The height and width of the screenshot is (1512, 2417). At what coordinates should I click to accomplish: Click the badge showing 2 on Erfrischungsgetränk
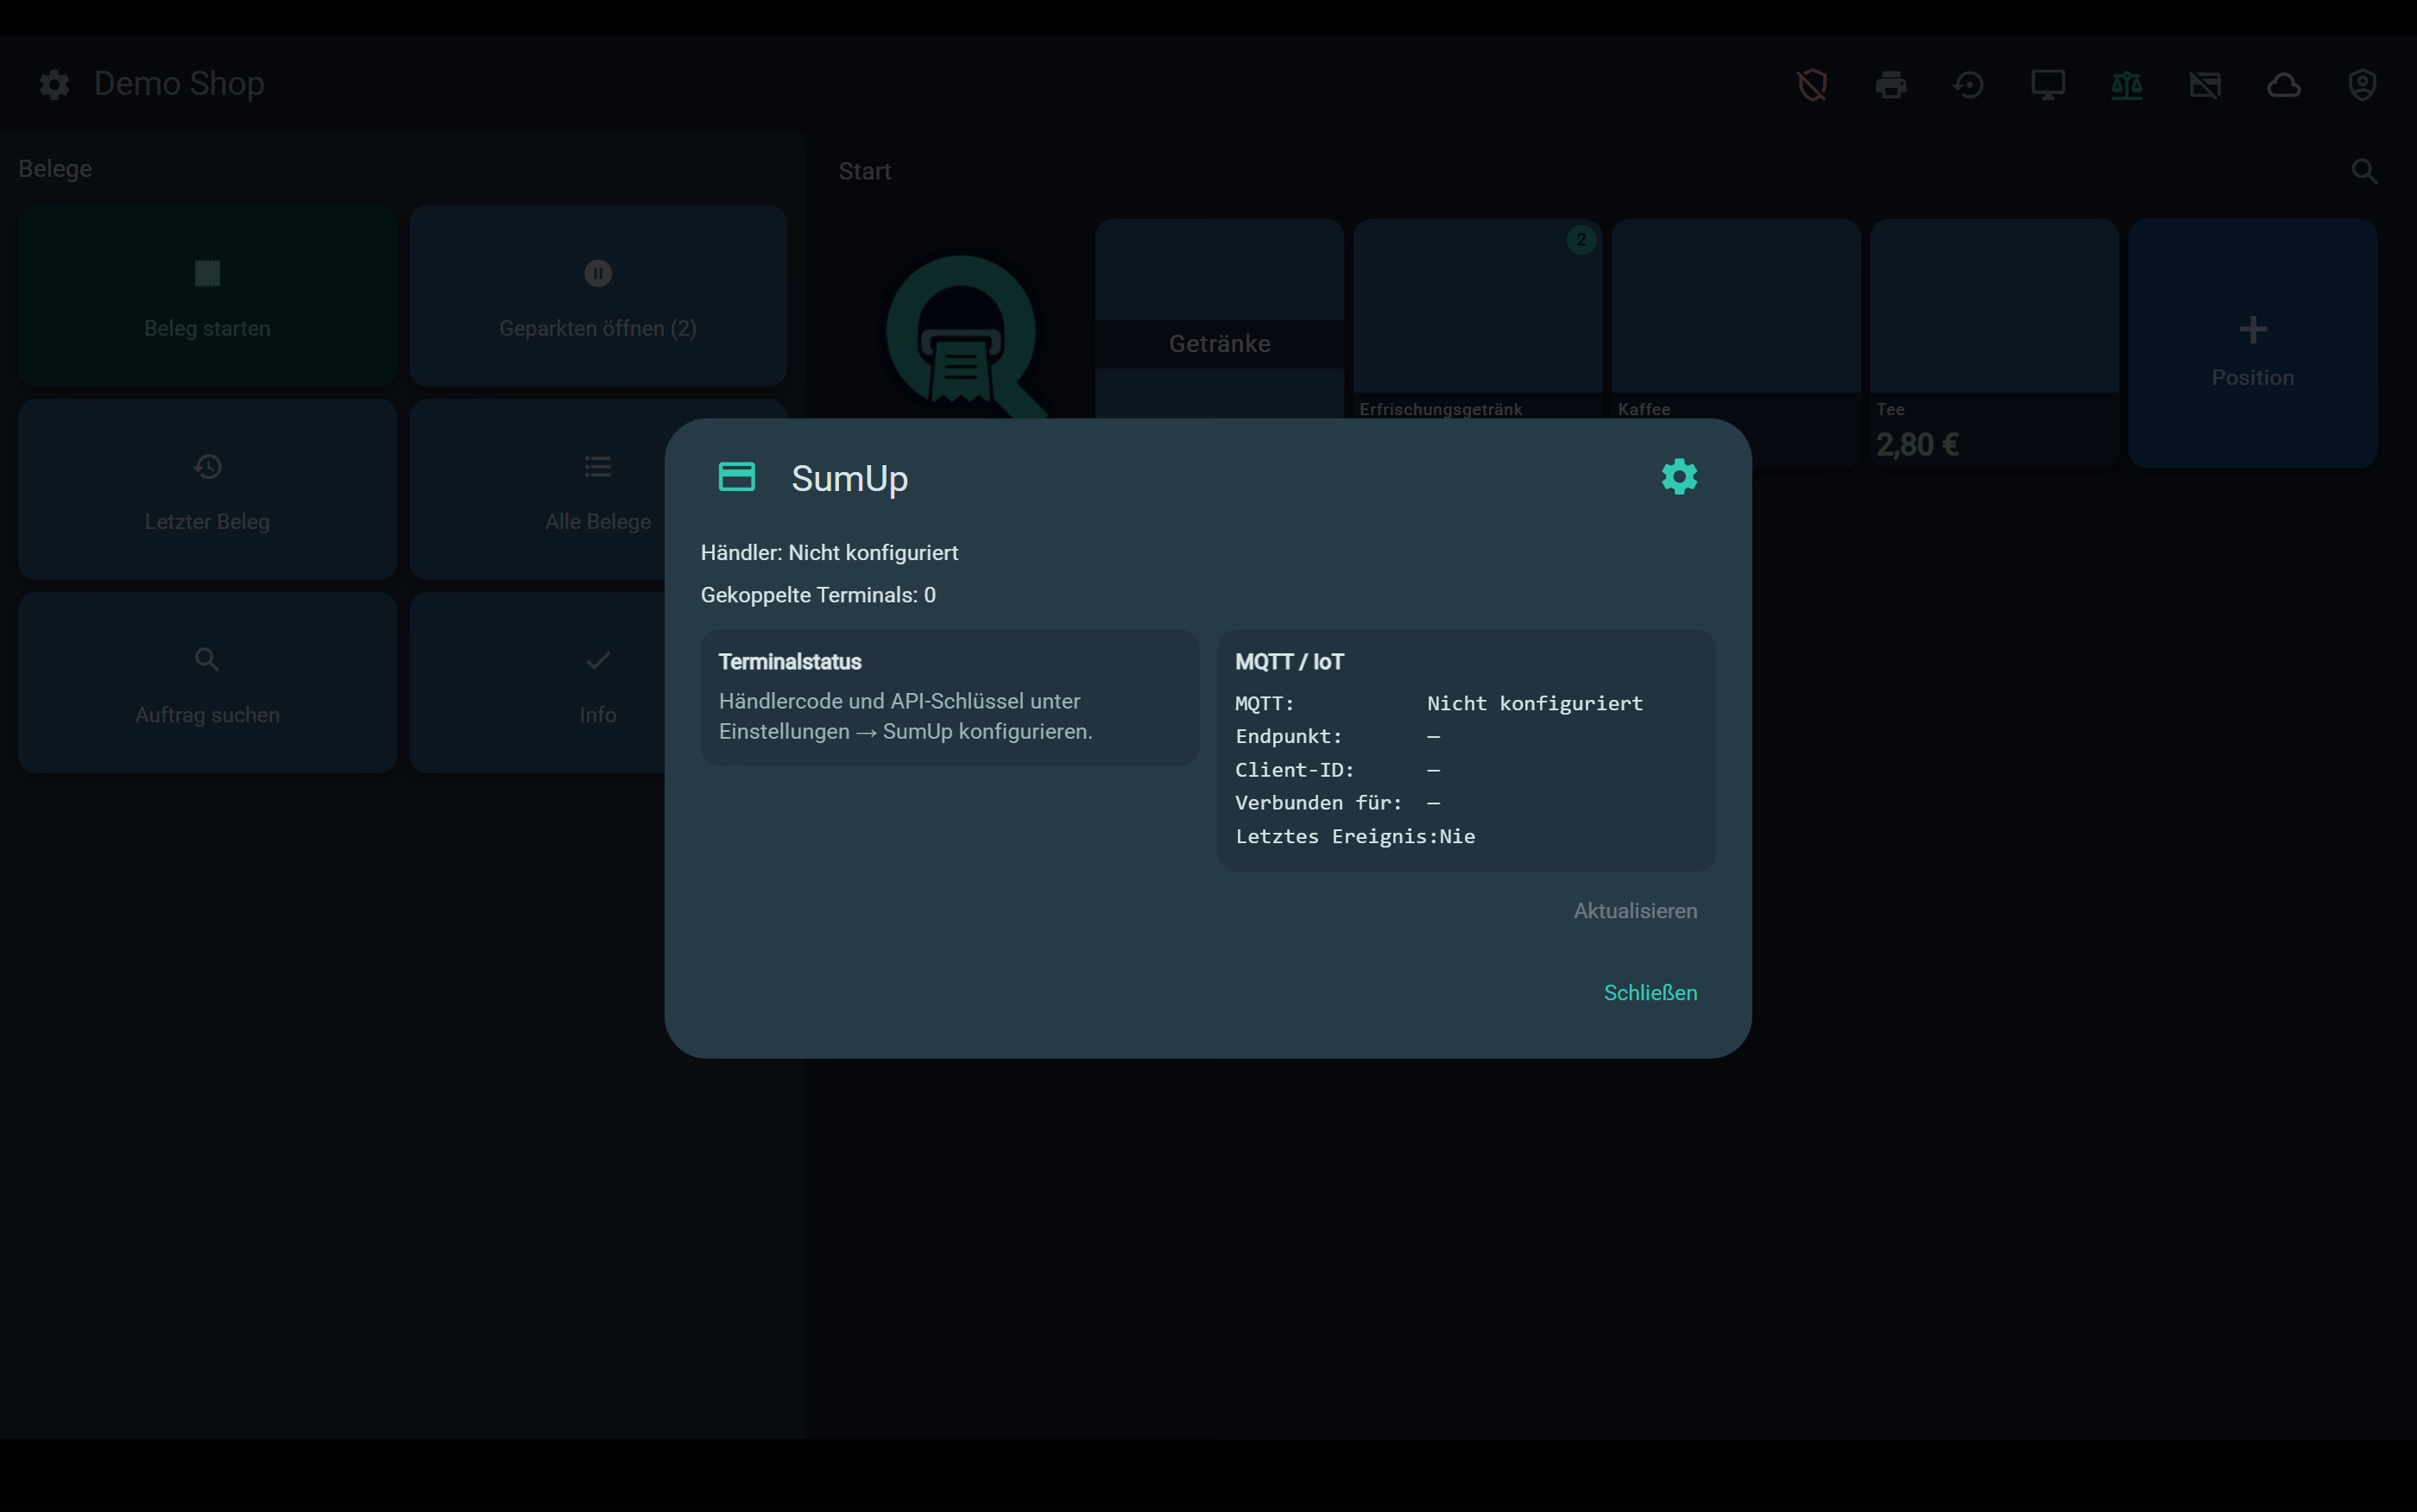click(1580, 240)
